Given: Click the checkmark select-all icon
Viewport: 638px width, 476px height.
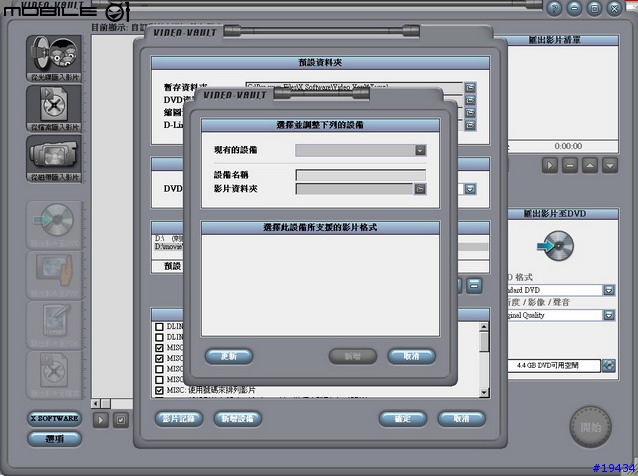Looking at the screenshot, I should tap(121, 420).
